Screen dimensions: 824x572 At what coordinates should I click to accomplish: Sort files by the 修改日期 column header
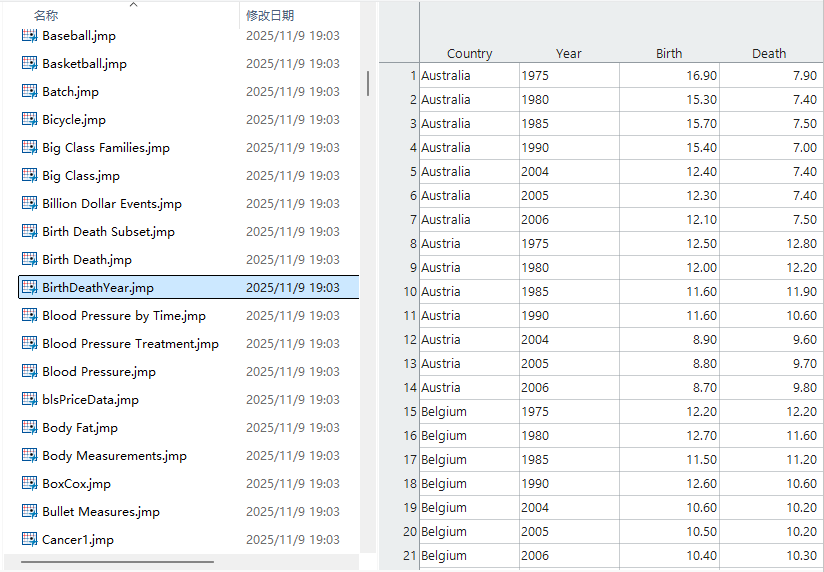(270, 16)
